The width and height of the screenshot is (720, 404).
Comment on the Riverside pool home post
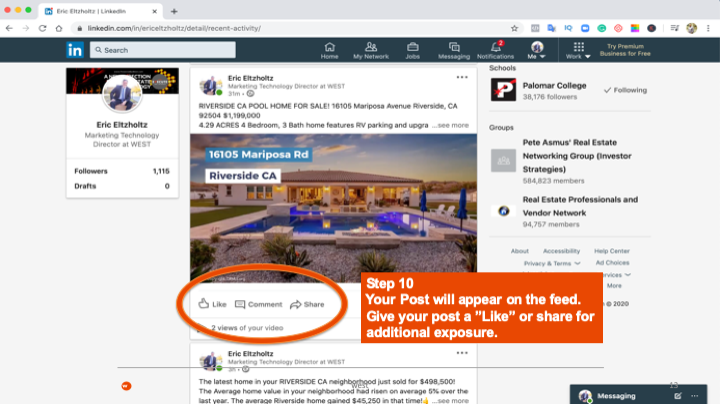click(x=258, y=304)
